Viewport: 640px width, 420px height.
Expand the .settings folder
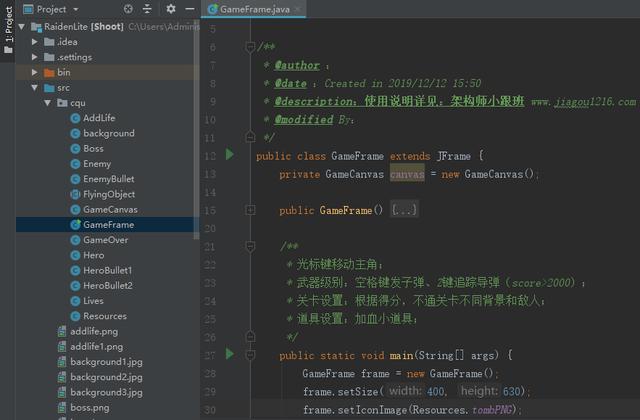35,57
